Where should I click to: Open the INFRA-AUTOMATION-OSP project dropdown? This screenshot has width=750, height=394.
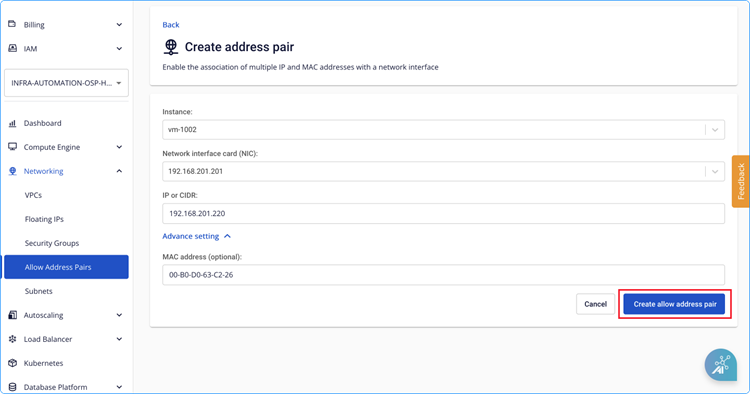[x=66, y=83]
